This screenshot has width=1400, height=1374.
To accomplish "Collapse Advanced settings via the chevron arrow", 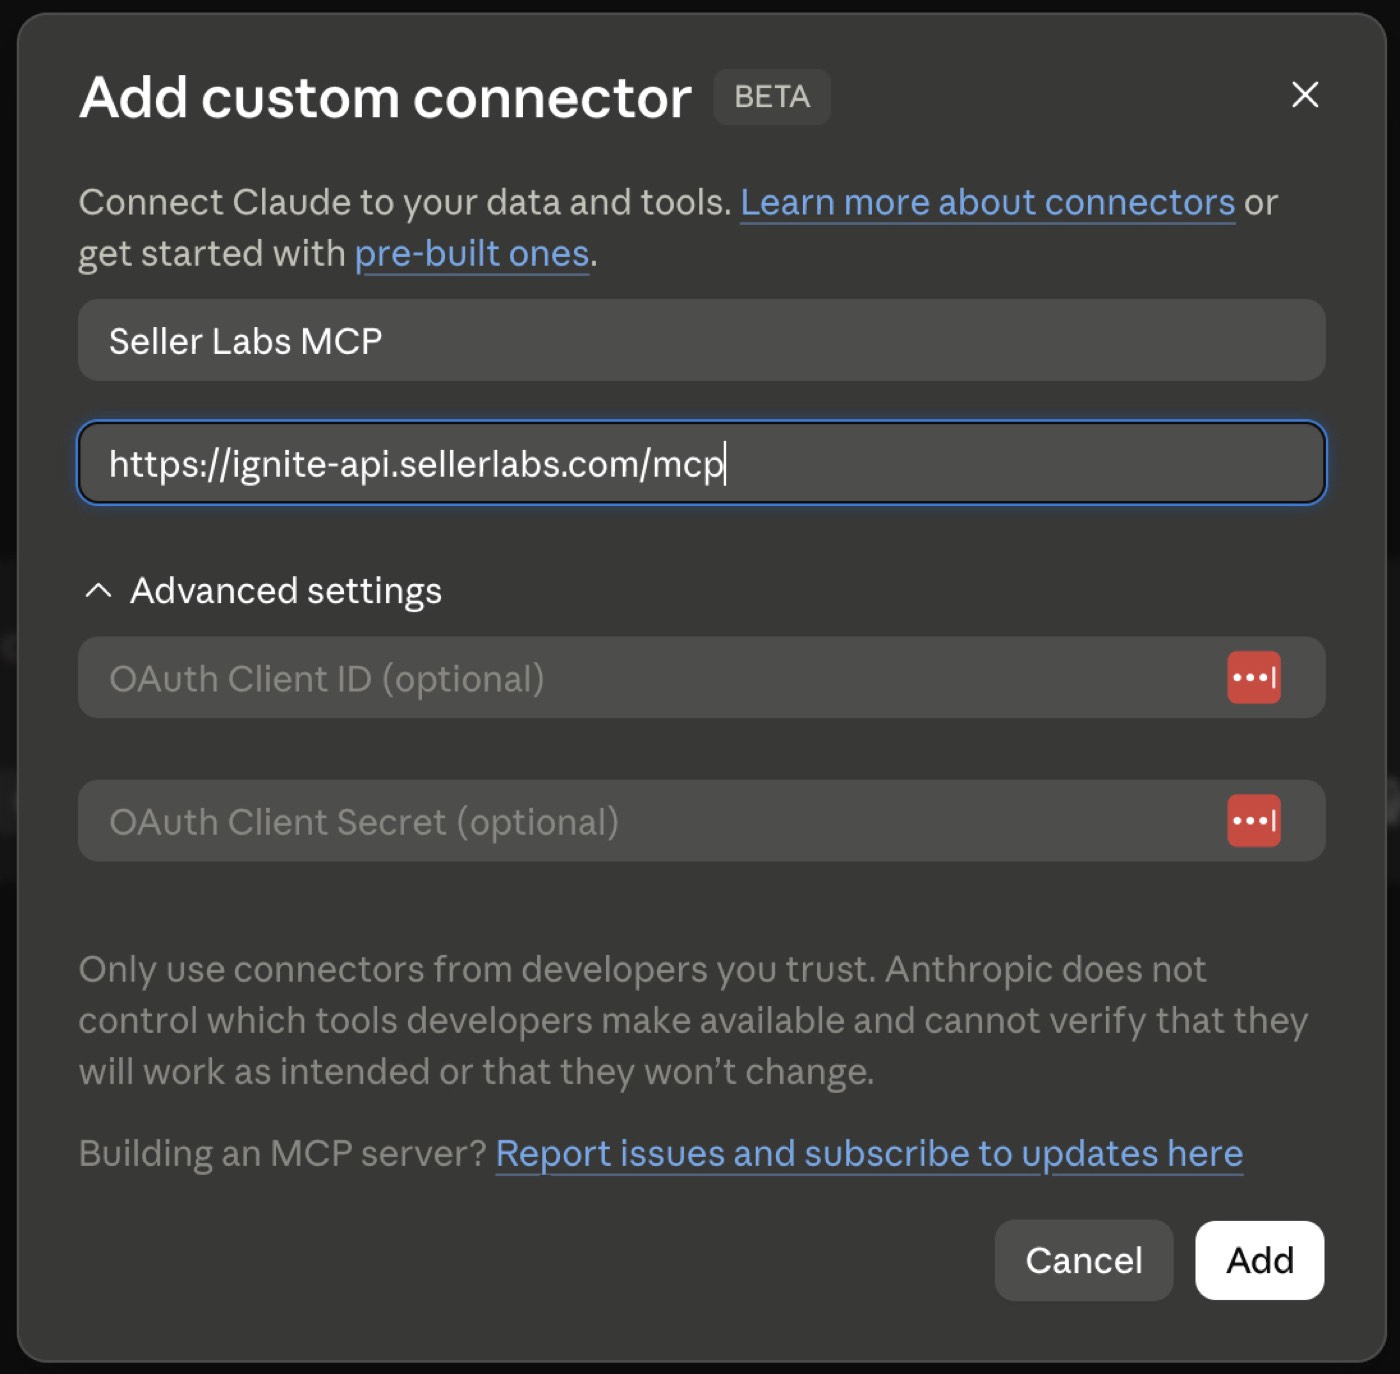I will click(98, 591).
